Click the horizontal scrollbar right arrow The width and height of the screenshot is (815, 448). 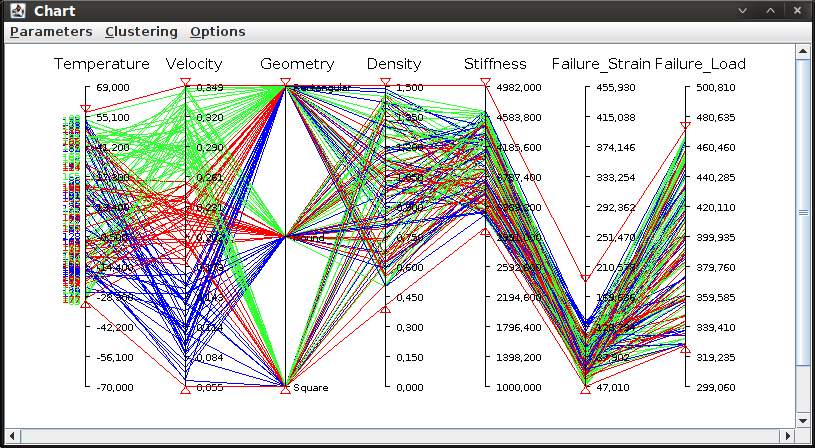[x=788, y=435]
